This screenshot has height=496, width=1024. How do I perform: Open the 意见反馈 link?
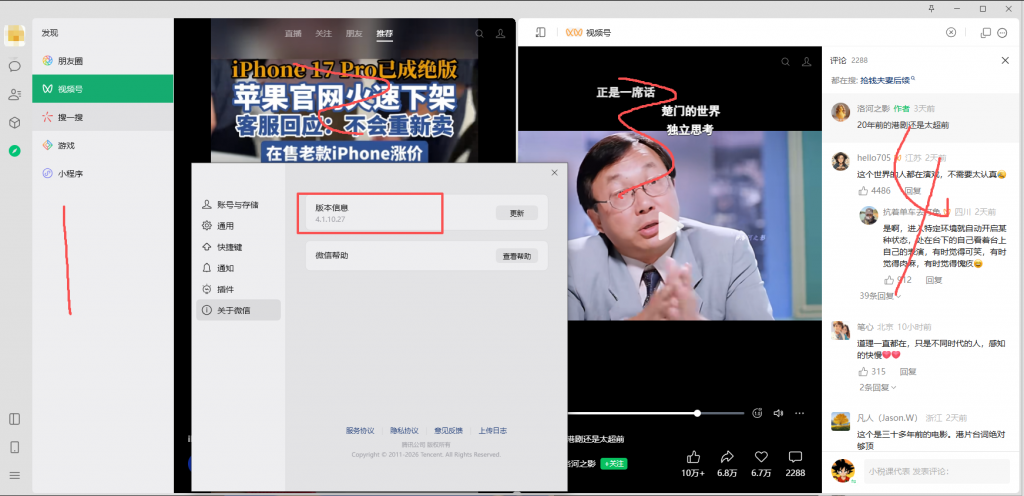[449, 431]
